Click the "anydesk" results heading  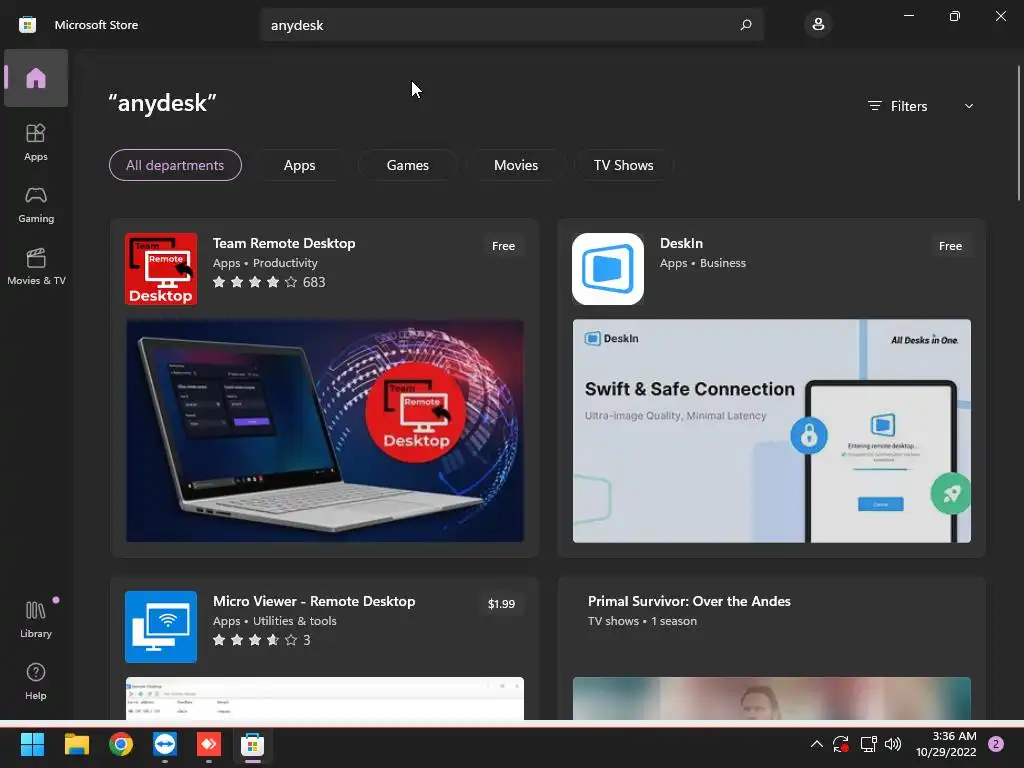(162, 103)
